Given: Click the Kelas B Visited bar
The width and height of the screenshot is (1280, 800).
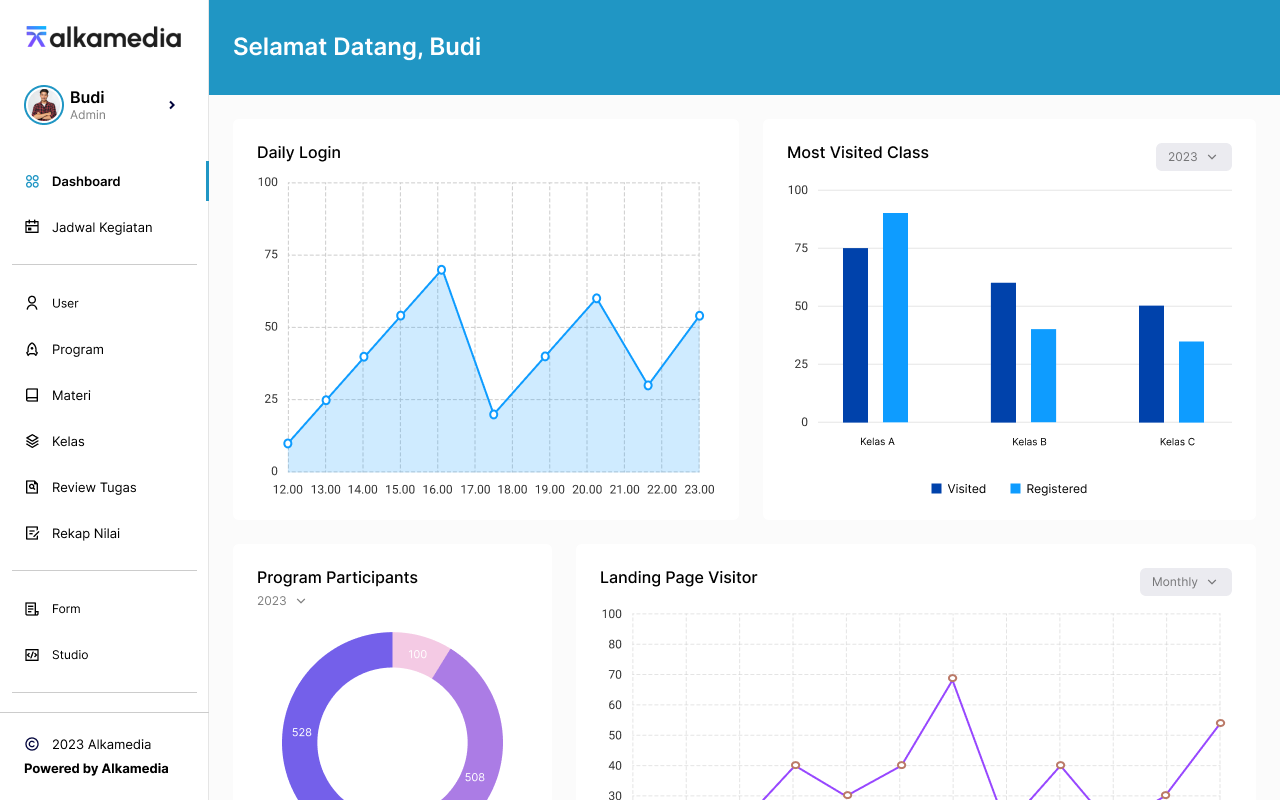Looking at the screenshot, I should tap(1003, 352).
